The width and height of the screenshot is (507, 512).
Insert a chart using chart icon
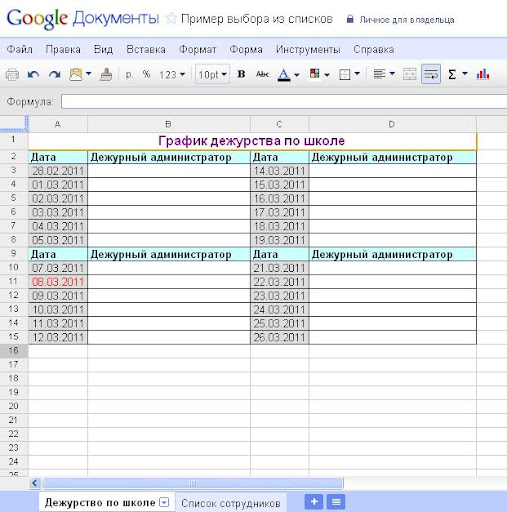[483, 74]
